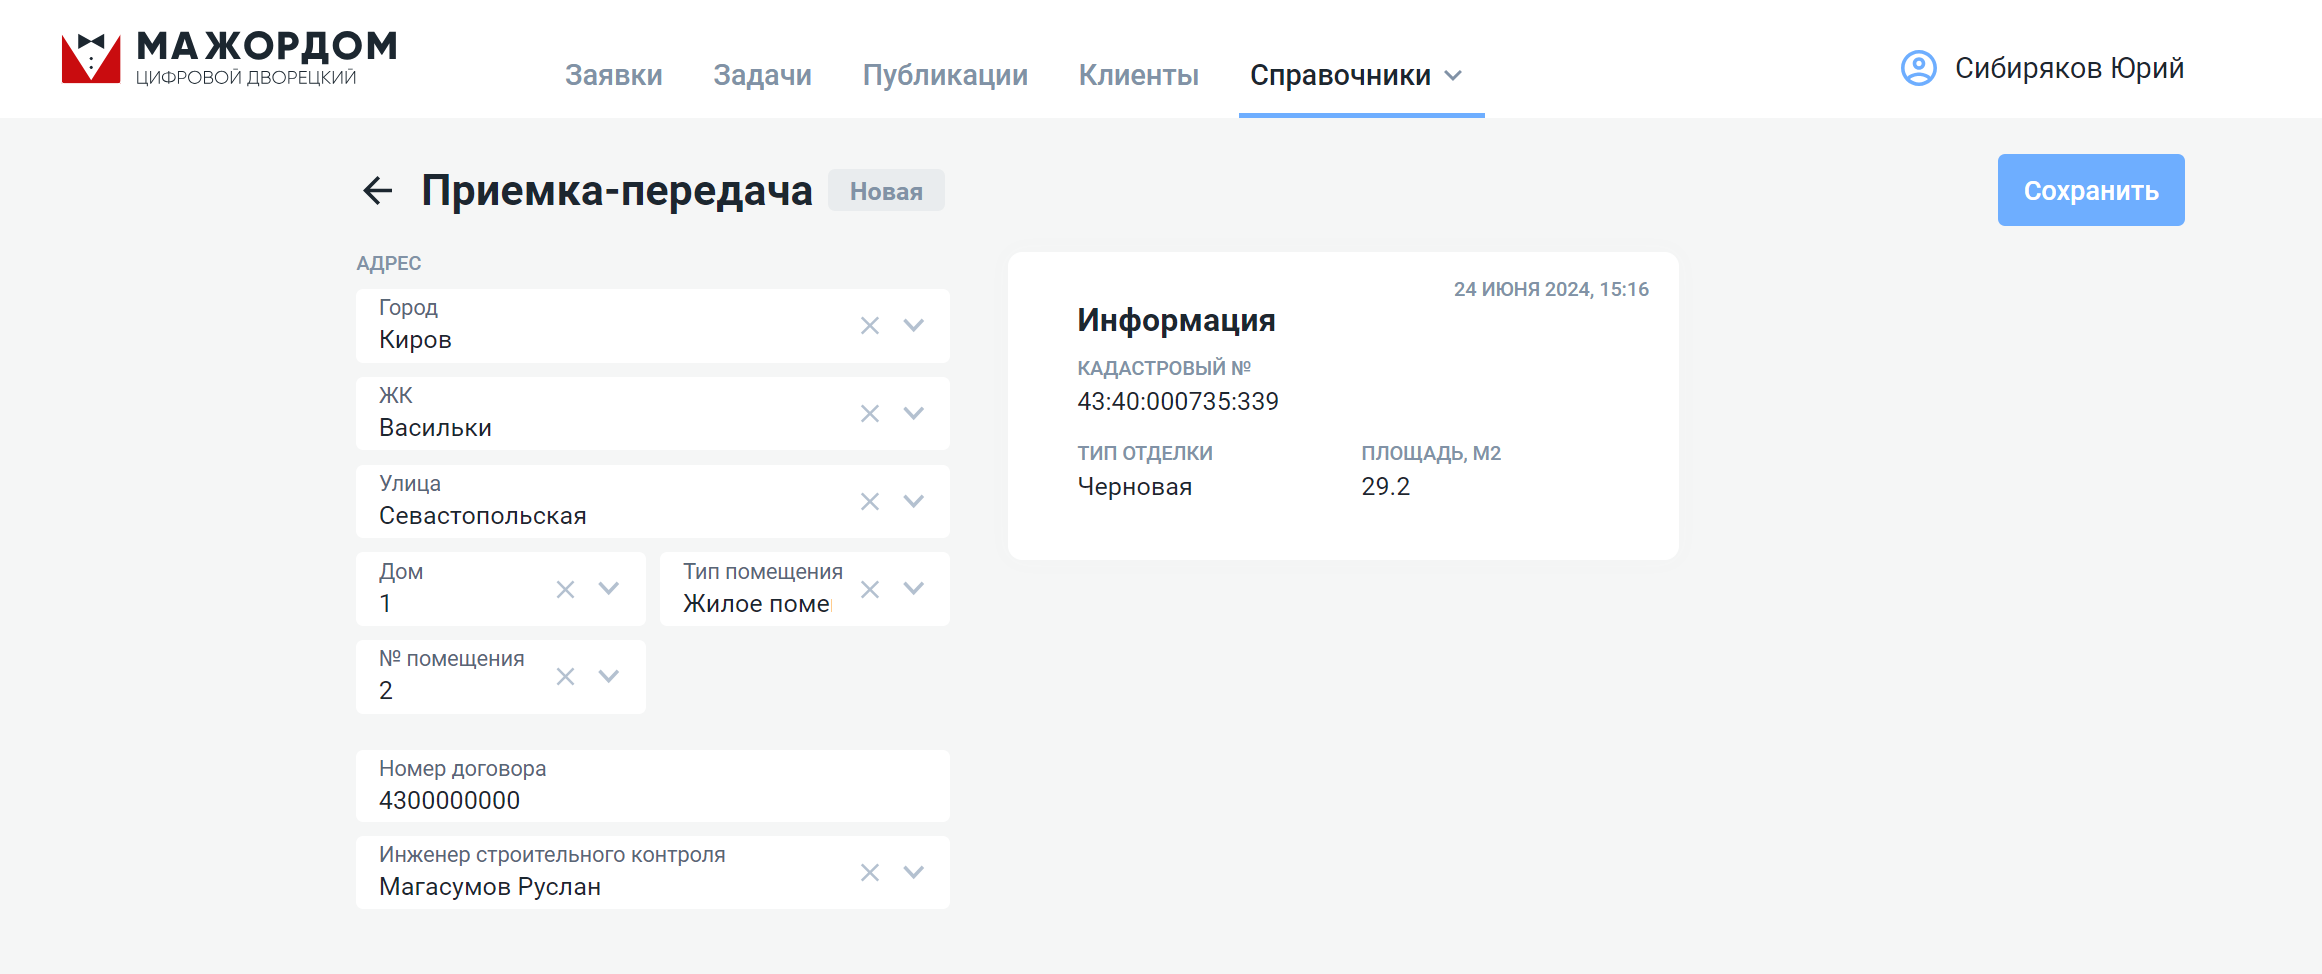This screenshot has width=2322, height=974.
Task: Clear the Тип помещения selection
Action: (x=870, y=590)
